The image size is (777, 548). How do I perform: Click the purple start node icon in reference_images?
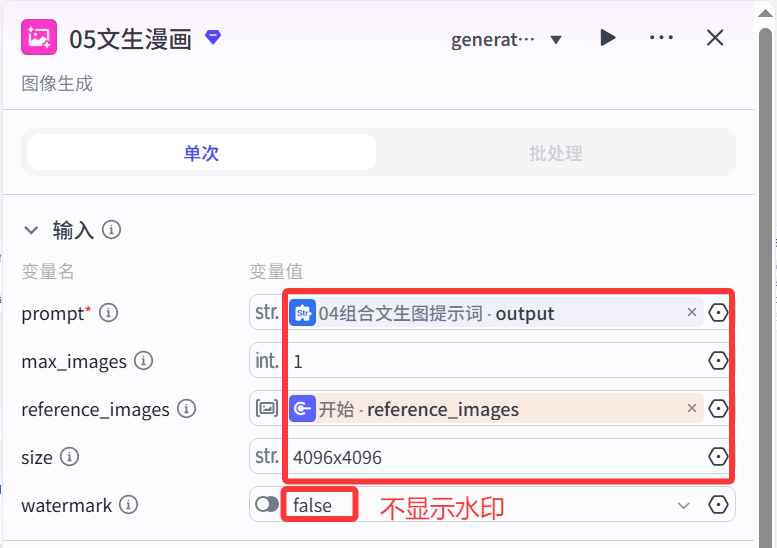[x=302, y=409]
